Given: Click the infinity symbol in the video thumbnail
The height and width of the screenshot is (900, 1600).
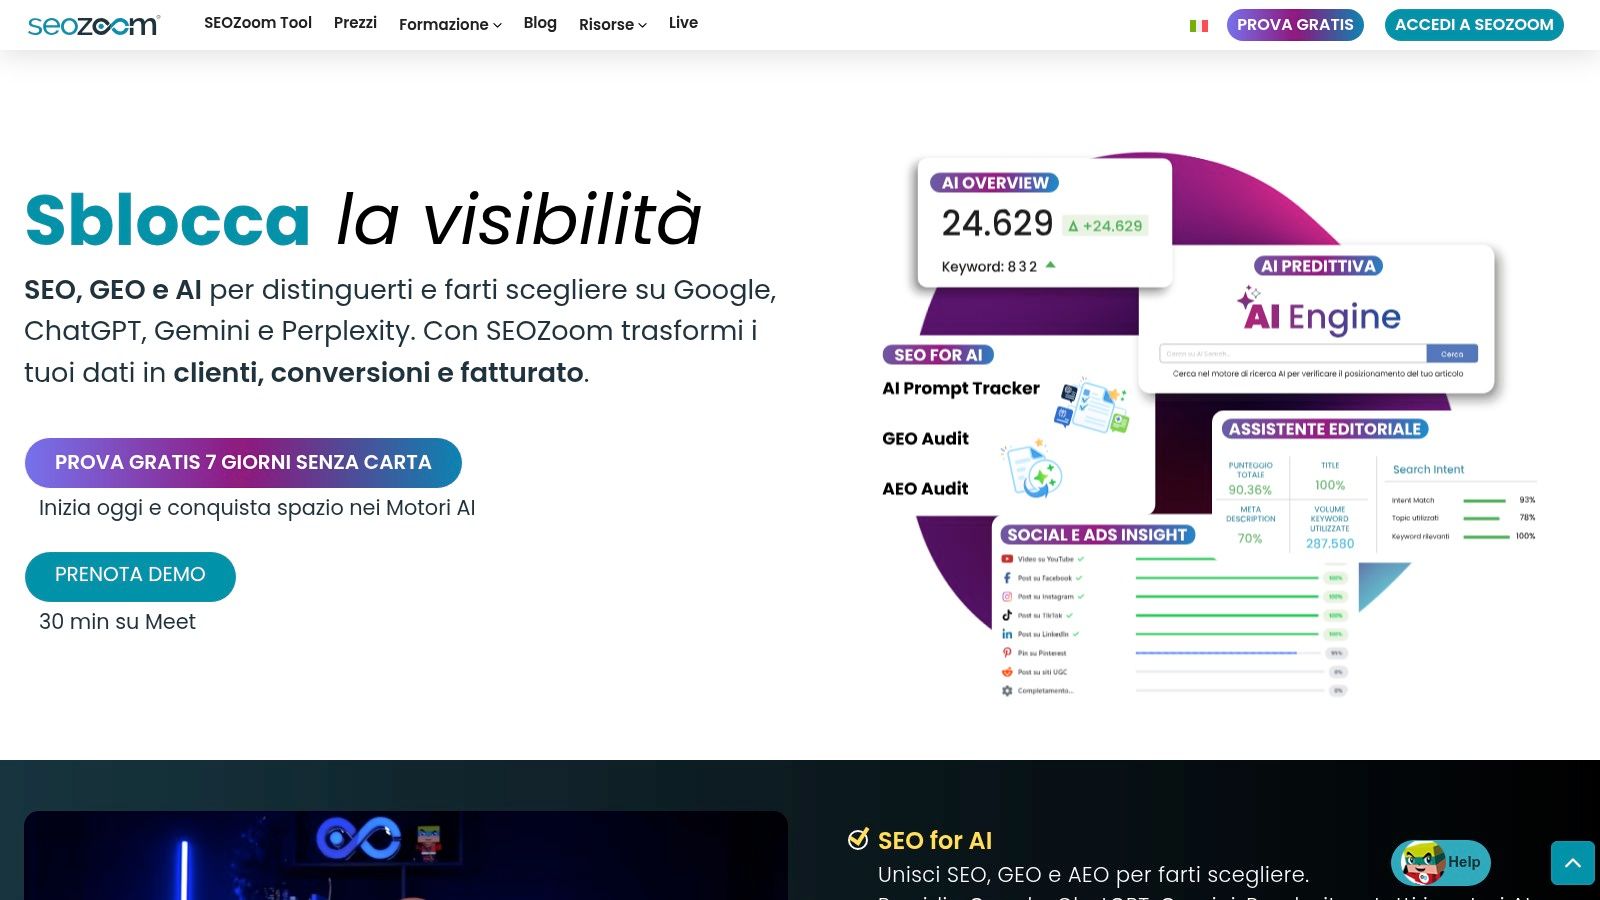Looking at the screenshot, I should click(x=358, y=838).
